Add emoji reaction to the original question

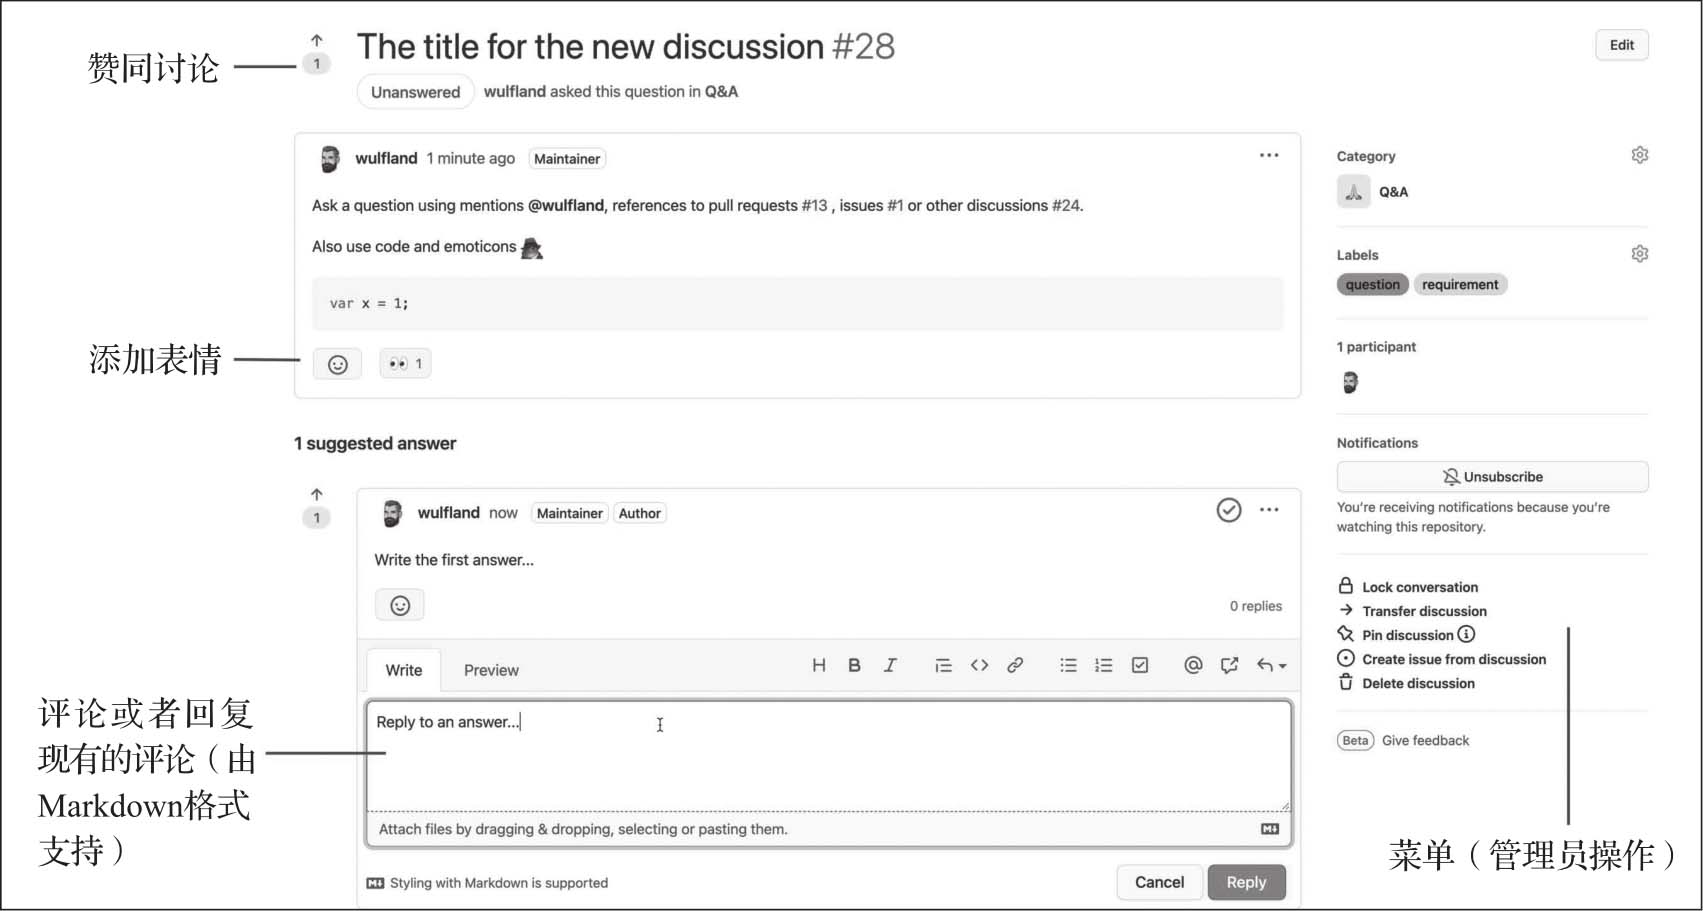338,364
